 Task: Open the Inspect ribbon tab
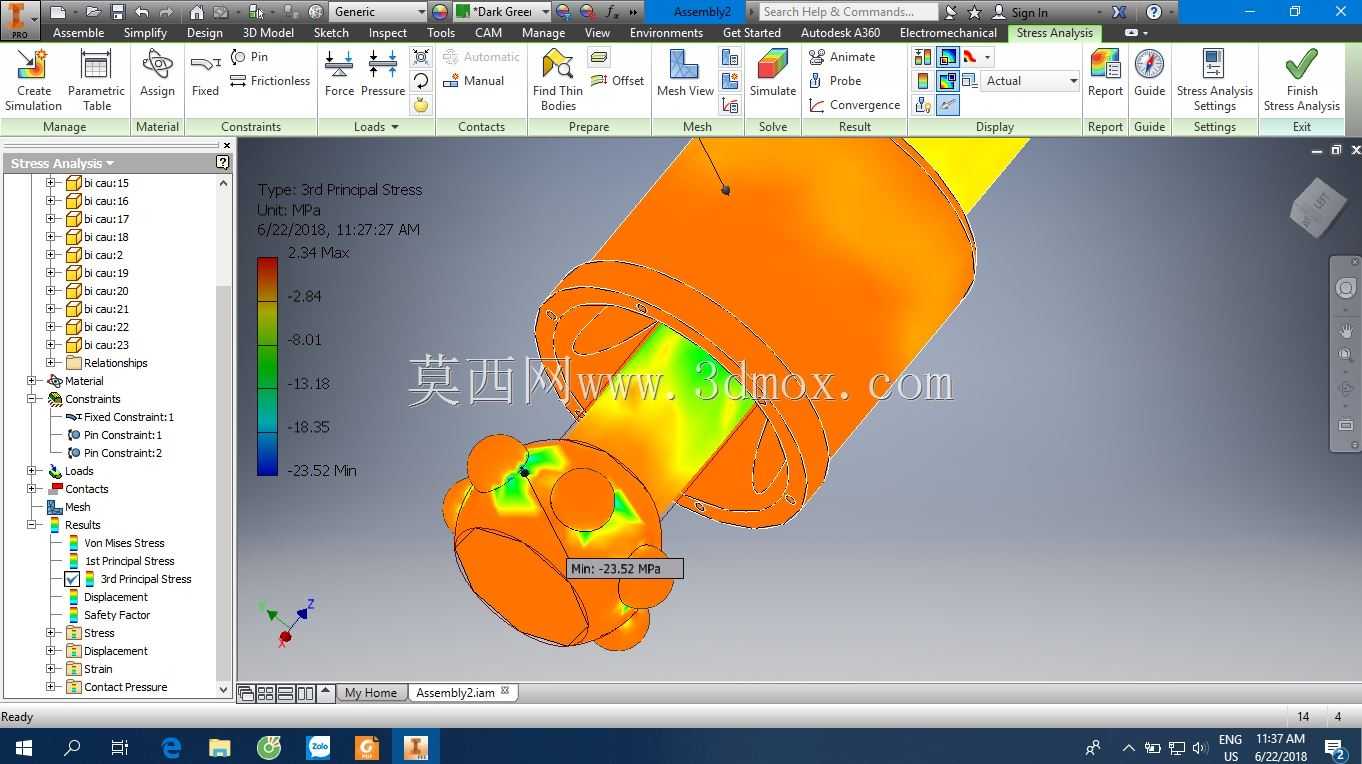(388, 33)
